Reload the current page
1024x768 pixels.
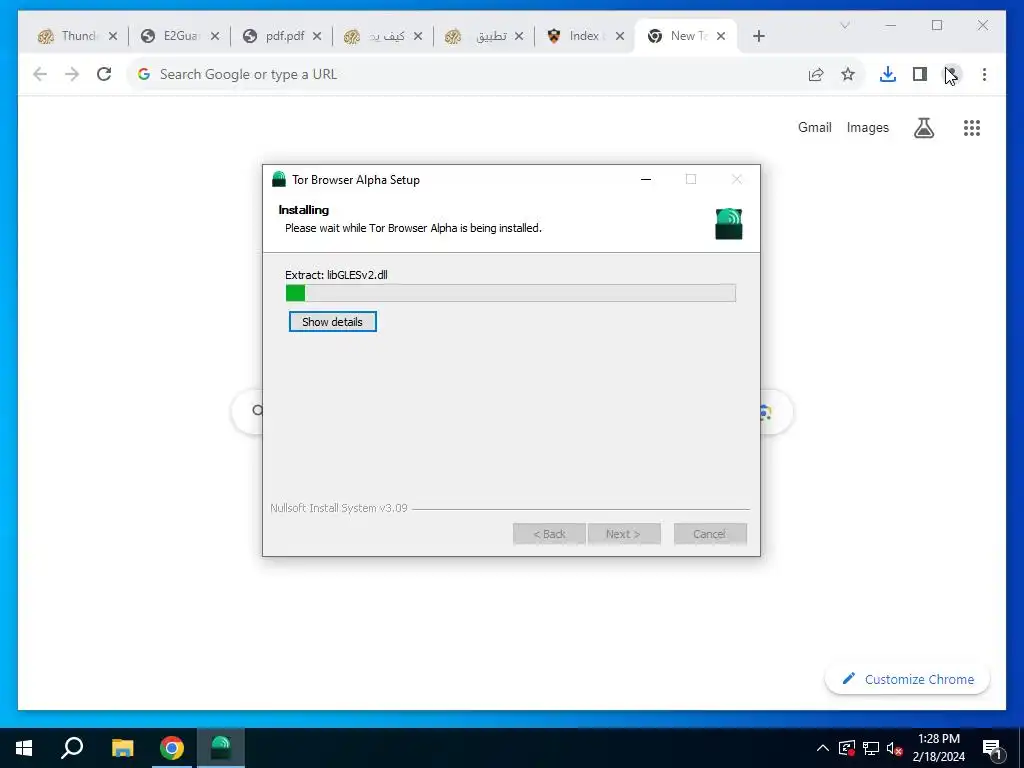click(104, 74)
